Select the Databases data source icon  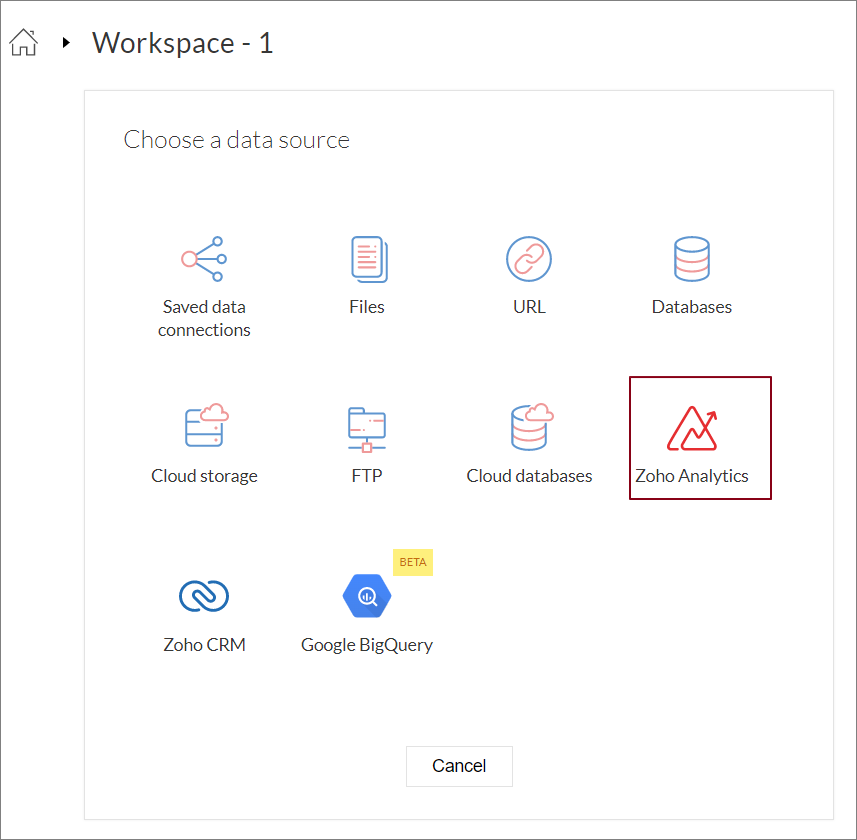pyautogui.click(x=691, y=259)
